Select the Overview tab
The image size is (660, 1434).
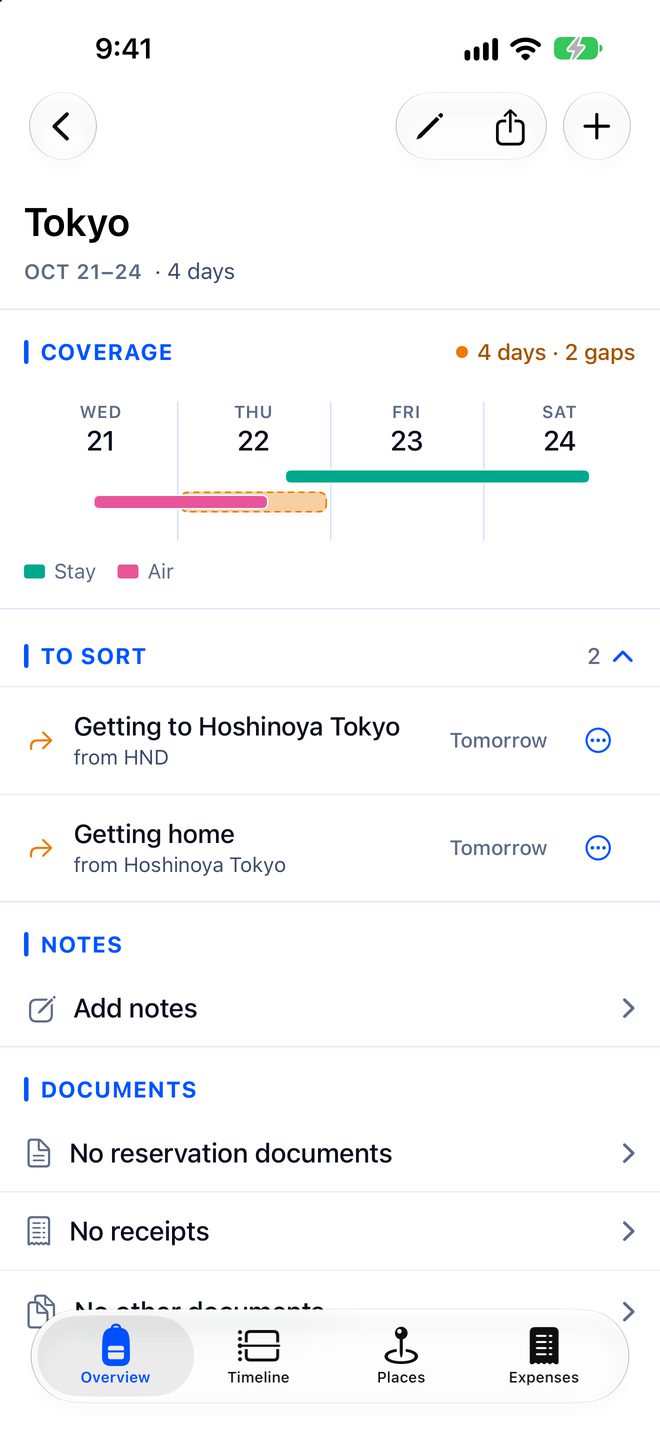[x=115, y=1356]
